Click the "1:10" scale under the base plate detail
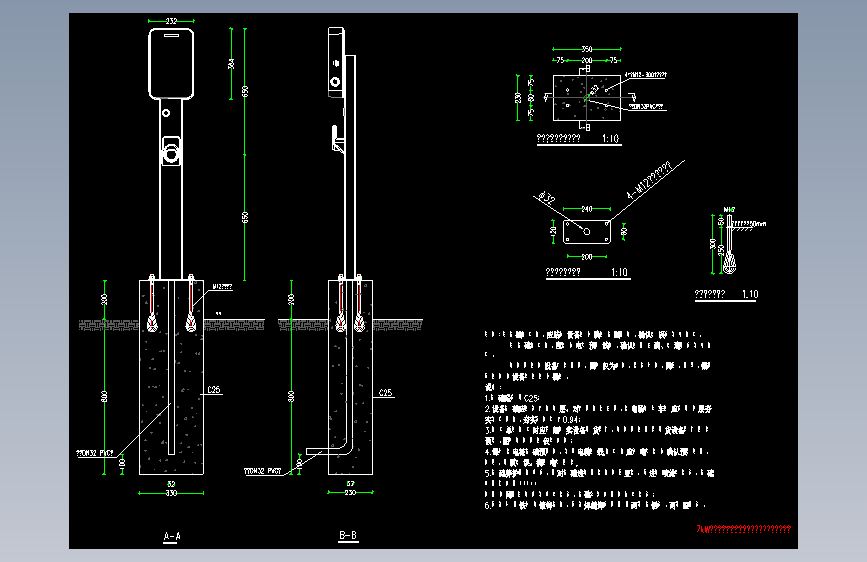The height and width of the screenshot is (562, 867). (619, 272)
